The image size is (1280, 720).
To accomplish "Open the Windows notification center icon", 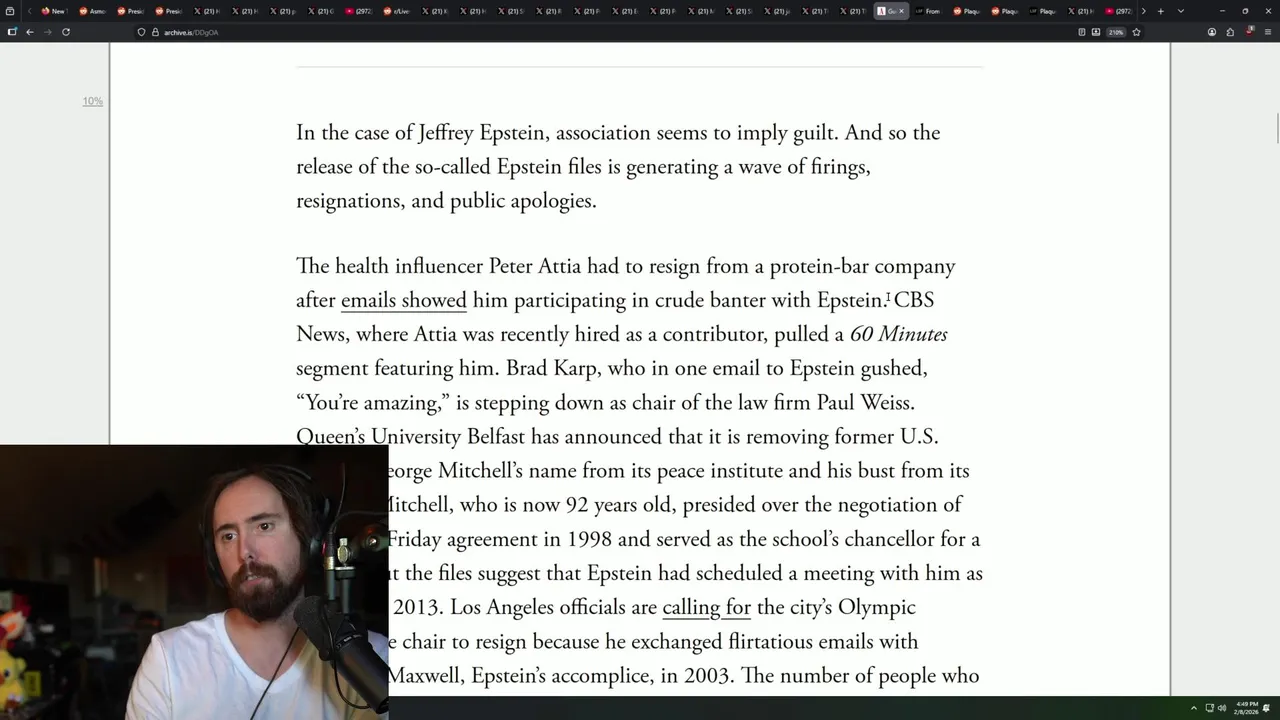I will [1267, 708].
